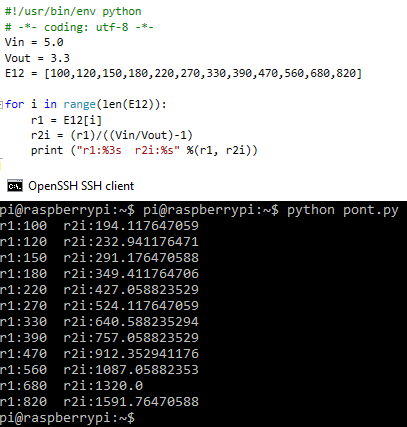Image resolution: width=407 pixels, height=427 pixels.
Task: Click the utf-8 coding comment line
Action: [x=79, y=27]
